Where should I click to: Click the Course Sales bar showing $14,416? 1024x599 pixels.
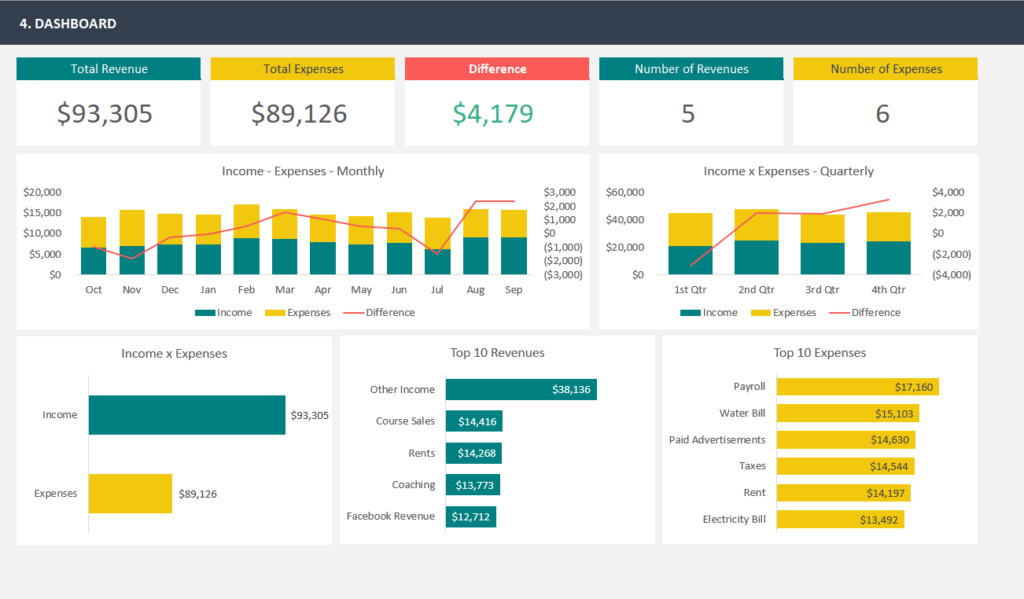474,421
